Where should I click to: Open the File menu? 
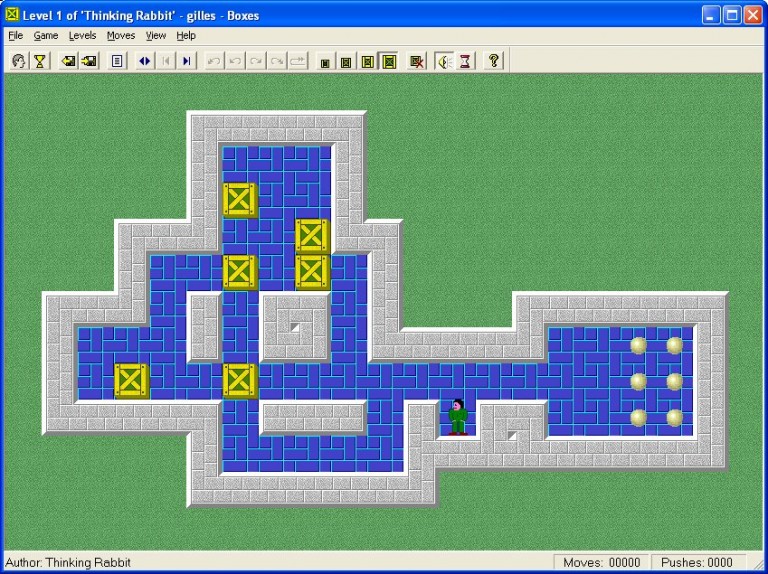click(16, 36)
